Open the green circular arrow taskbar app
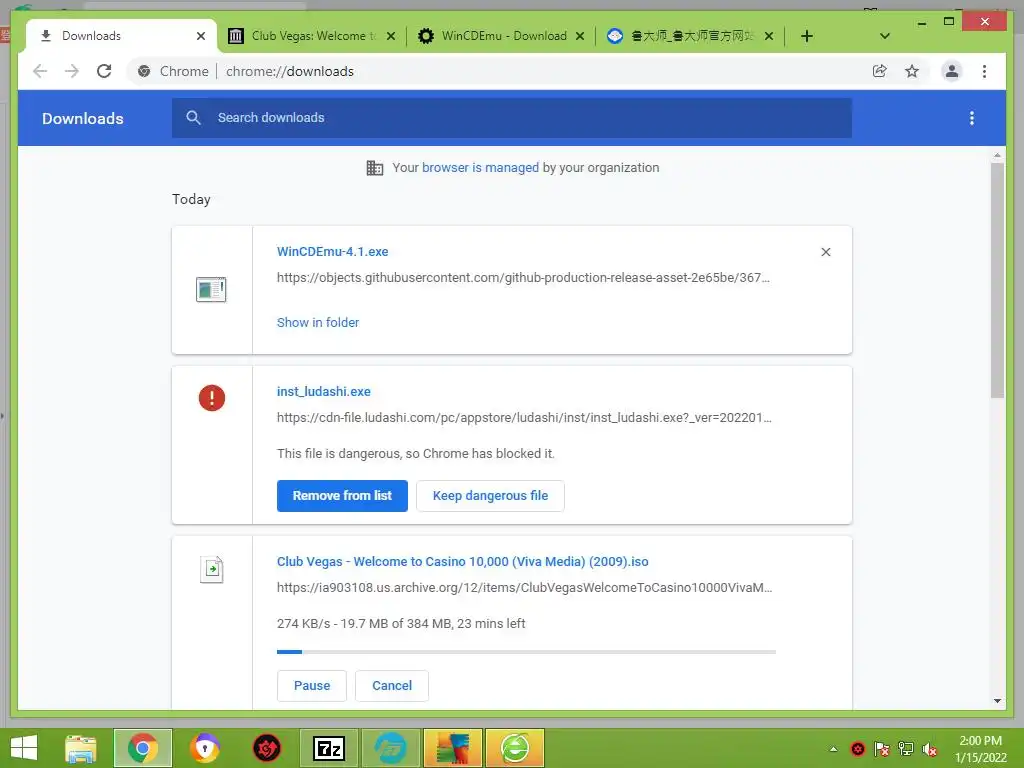 coord(515,748)
